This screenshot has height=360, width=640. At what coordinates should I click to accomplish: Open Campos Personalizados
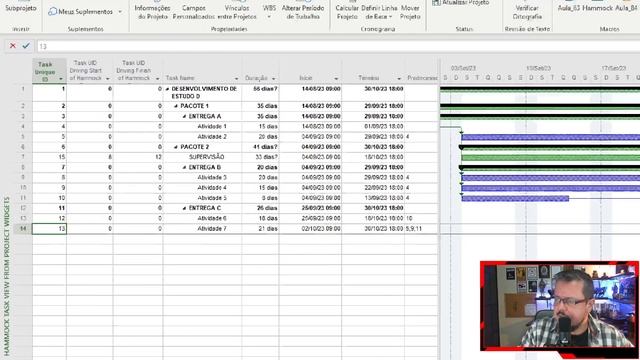pos(193,11)
